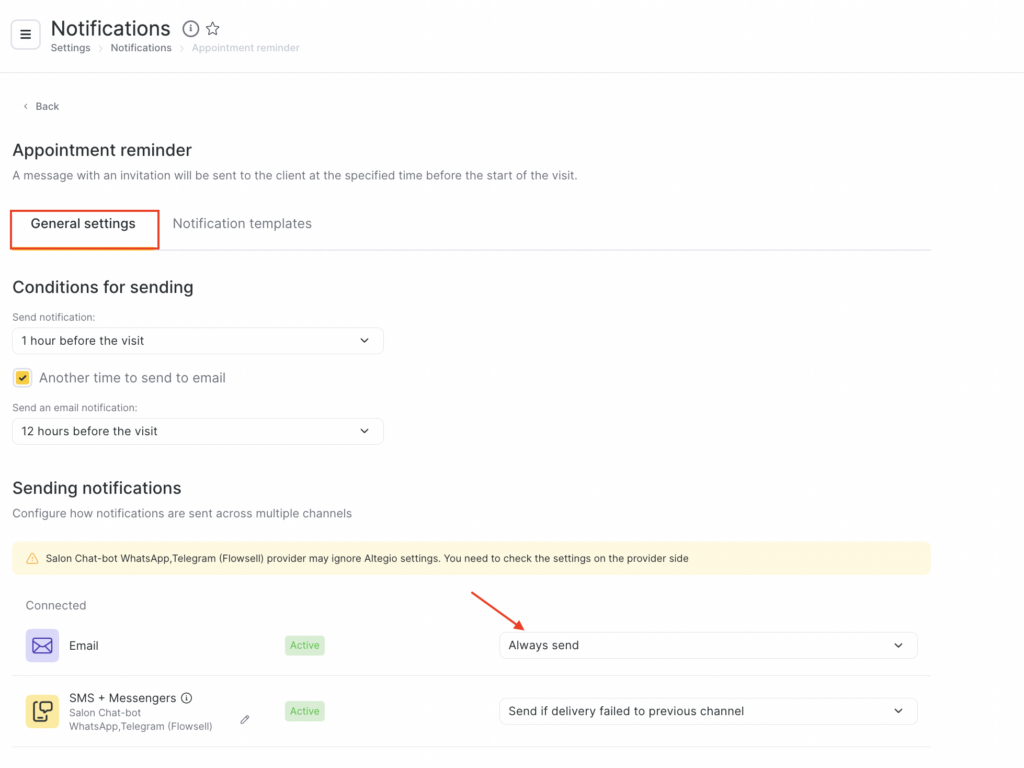Click the info icon beside Notifications title
The image size is (1024, 768).
(191, 29)
